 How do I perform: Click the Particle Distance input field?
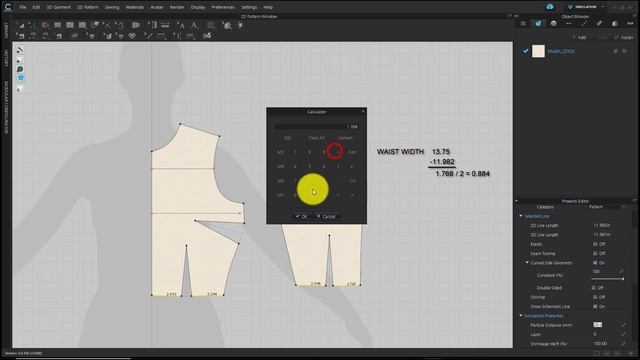tap(598, 325)
